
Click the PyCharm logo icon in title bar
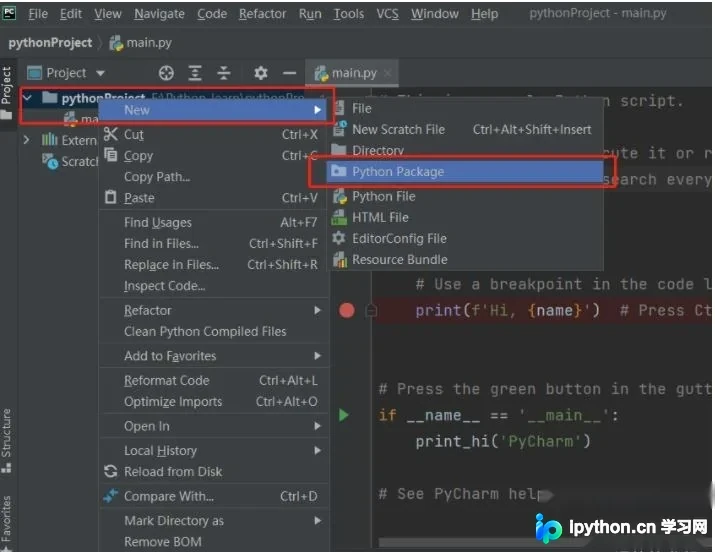[9, 13]
